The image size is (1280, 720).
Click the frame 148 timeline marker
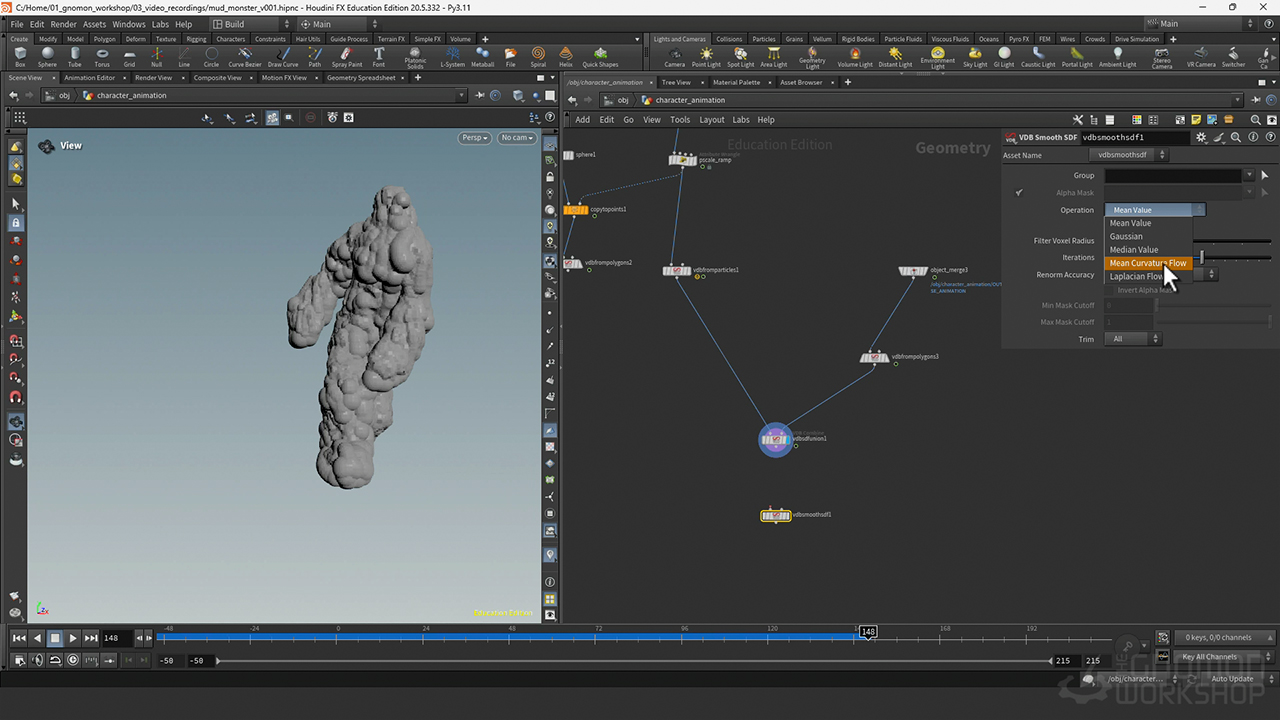click(868, 632)
